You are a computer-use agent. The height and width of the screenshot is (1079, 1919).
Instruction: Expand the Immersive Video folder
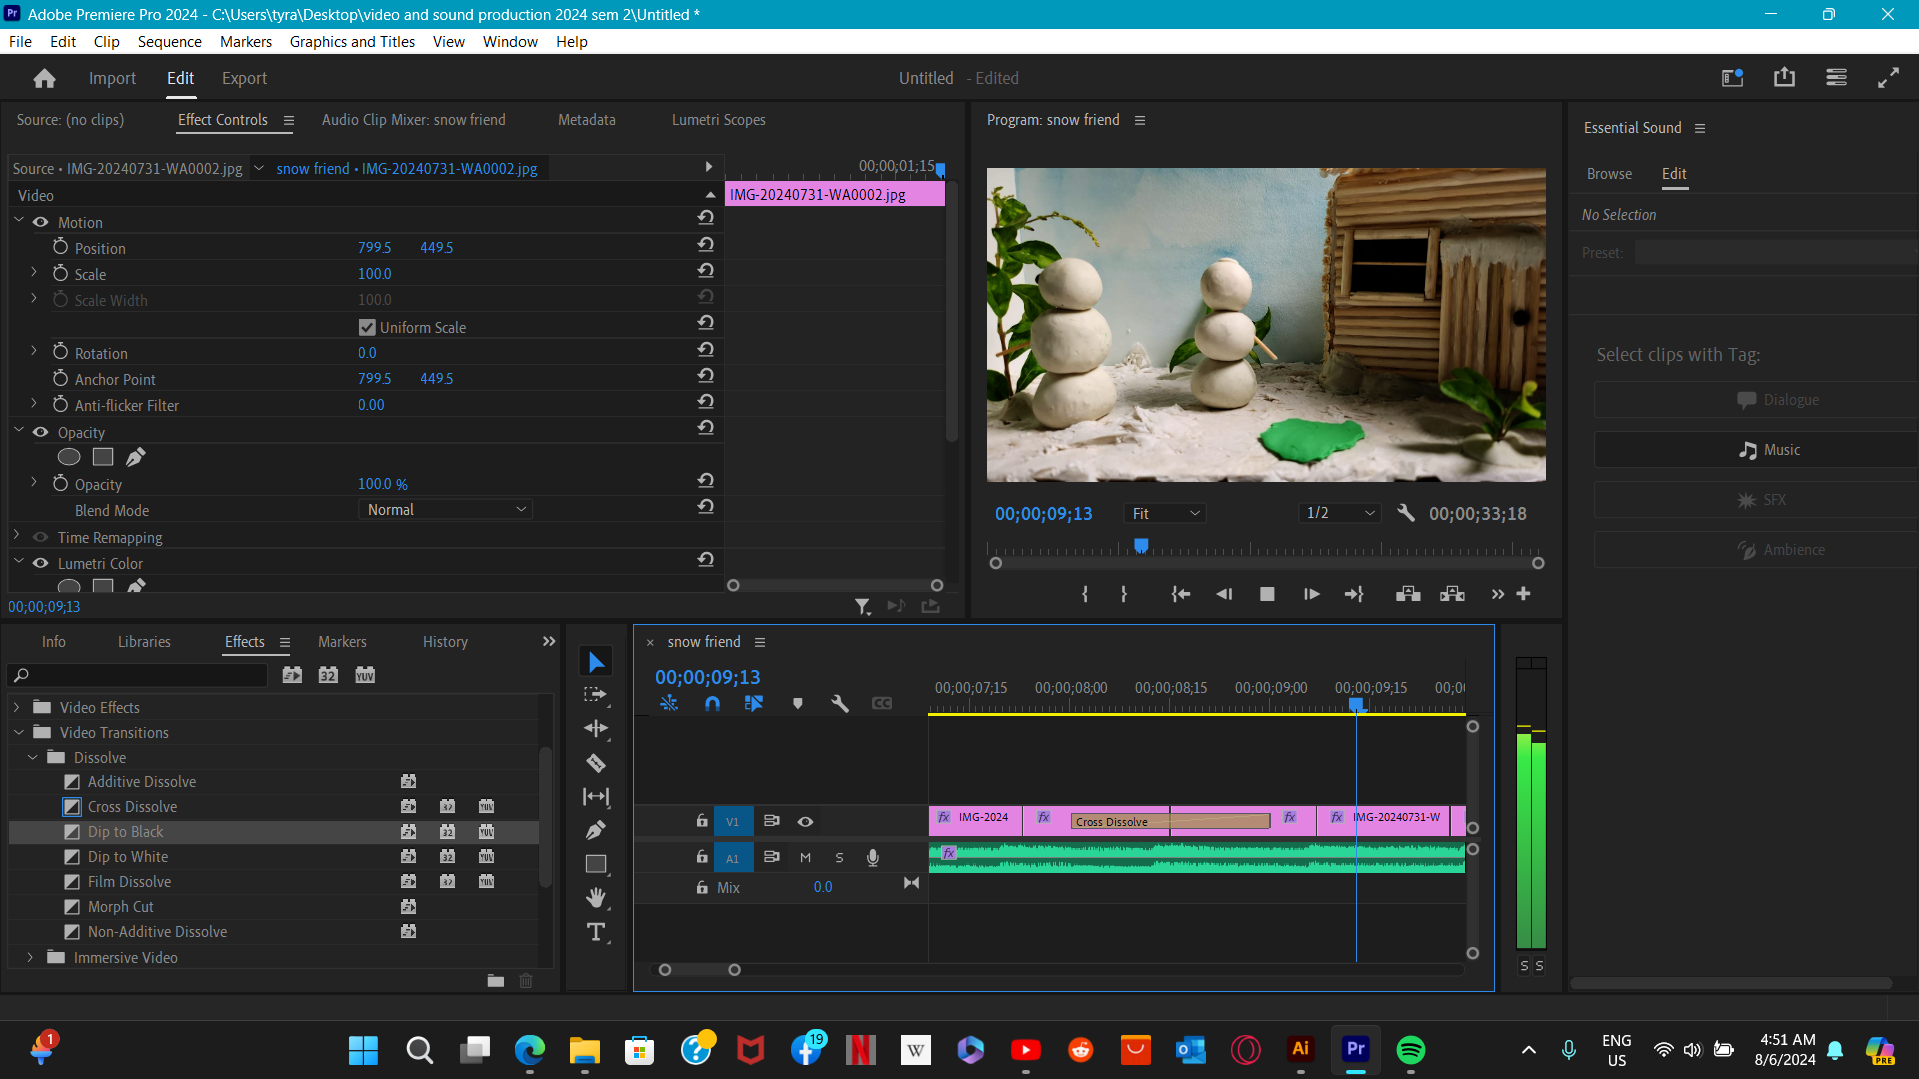[31, 957]
